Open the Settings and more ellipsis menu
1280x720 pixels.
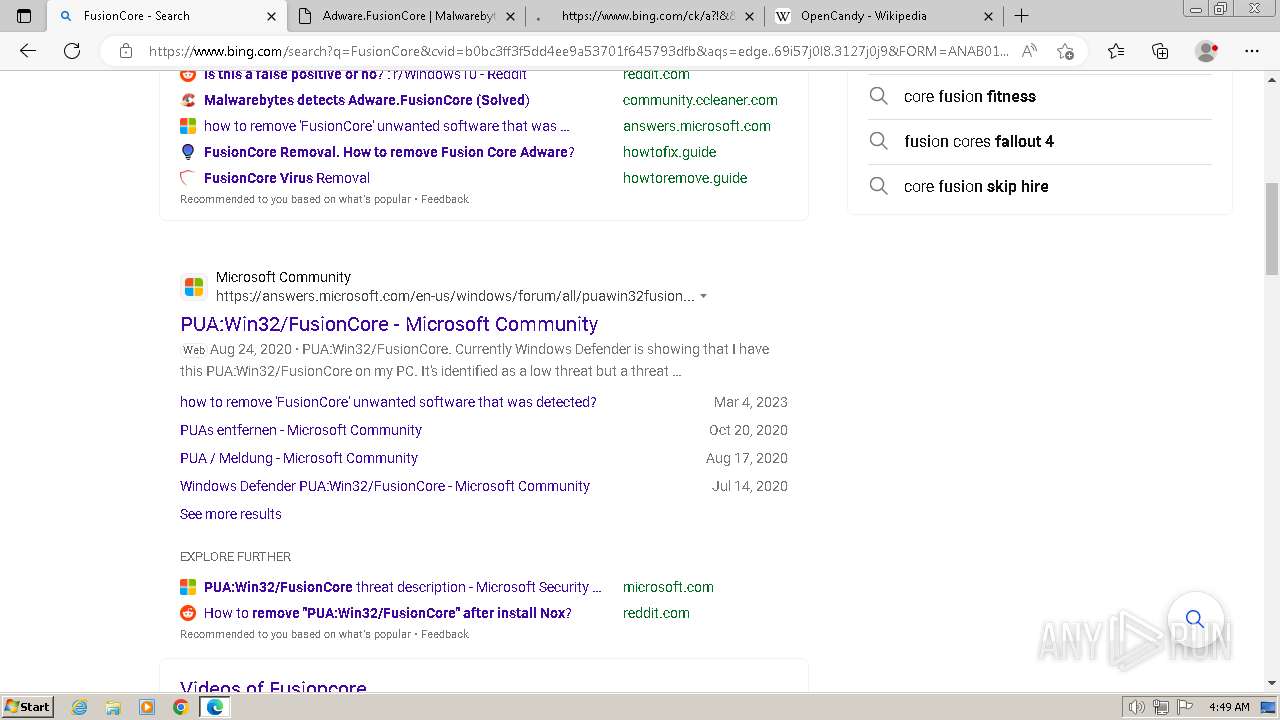pos(1252,51)
